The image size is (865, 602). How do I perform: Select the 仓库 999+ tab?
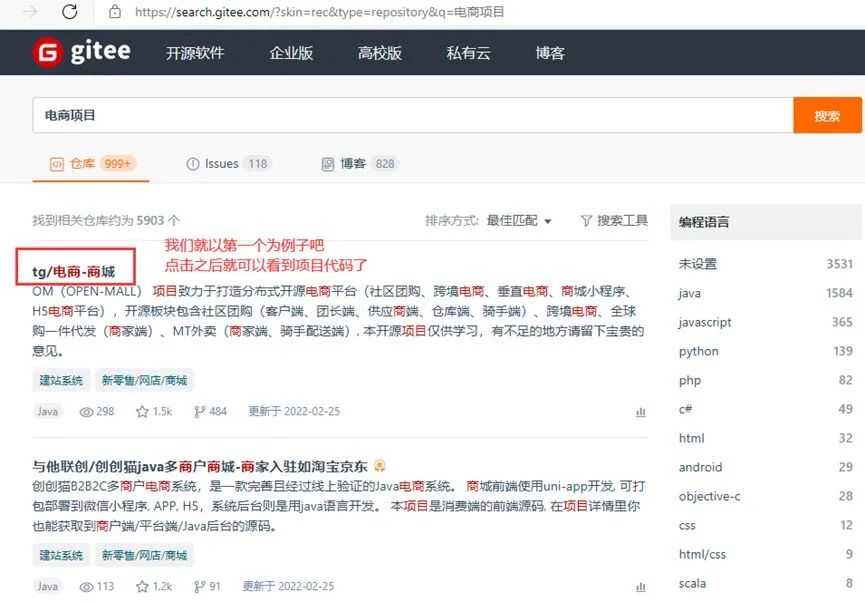[93, 164]
